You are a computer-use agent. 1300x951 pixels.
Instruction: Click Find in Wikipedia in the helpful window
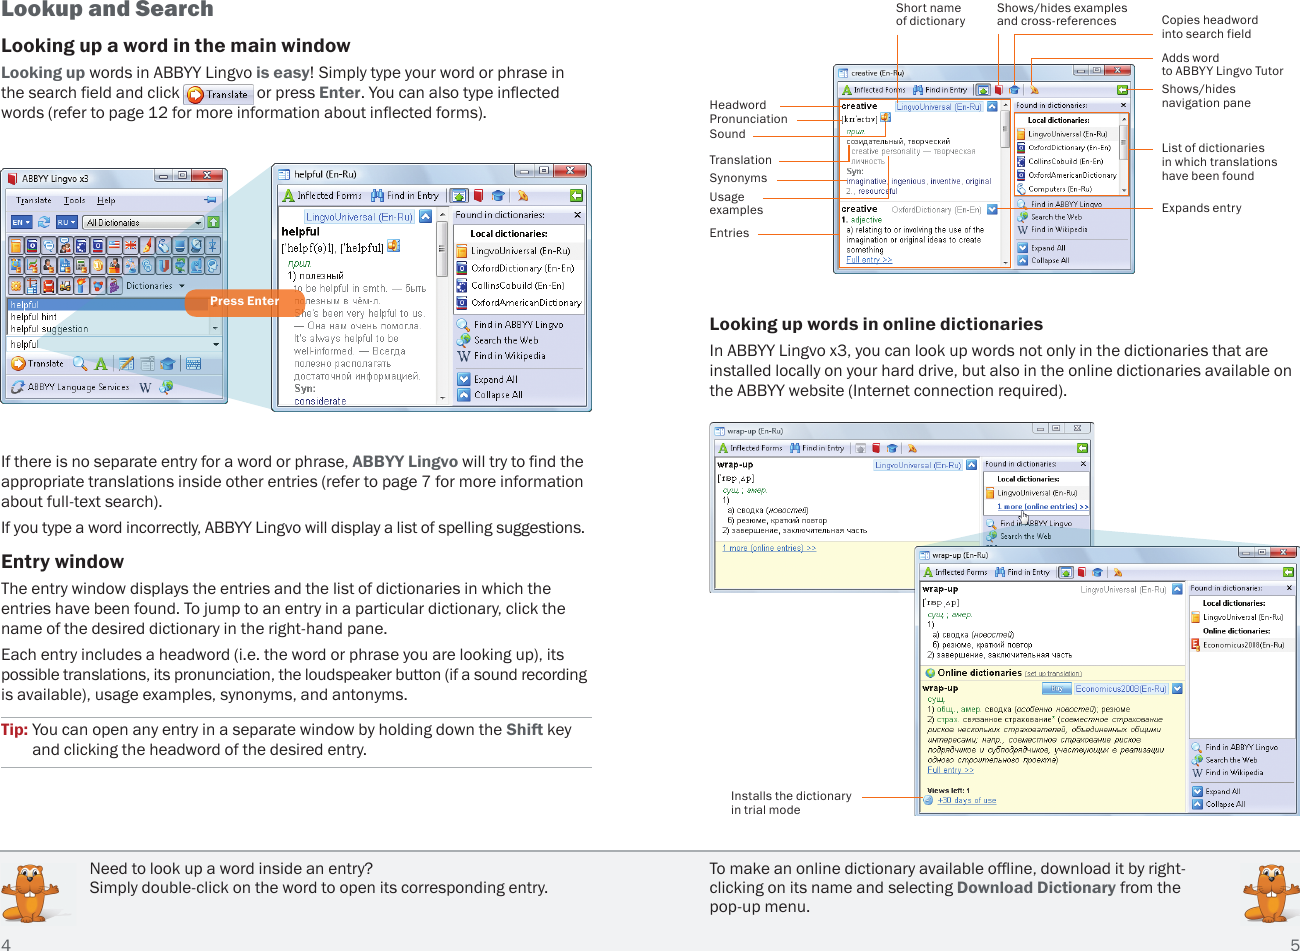point(501,356)
